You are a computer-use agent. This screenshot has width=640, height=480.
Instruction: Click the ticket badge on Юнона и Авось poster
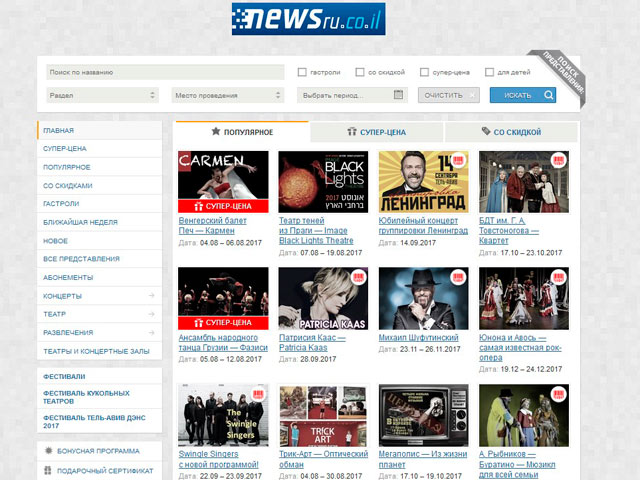[x=558, y=277]
